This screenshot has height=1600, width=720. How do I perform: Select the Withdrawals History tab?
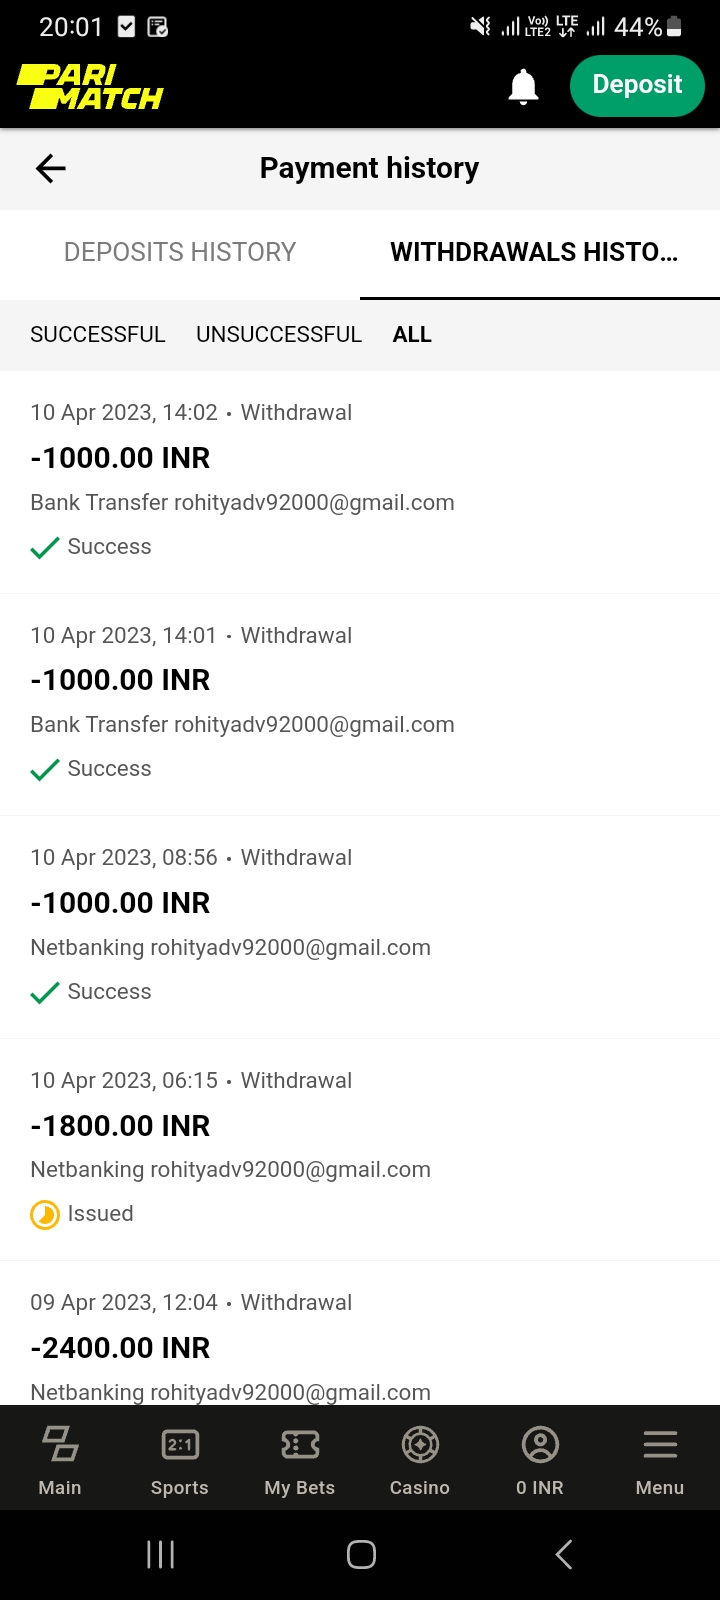[x=534, y=252]
